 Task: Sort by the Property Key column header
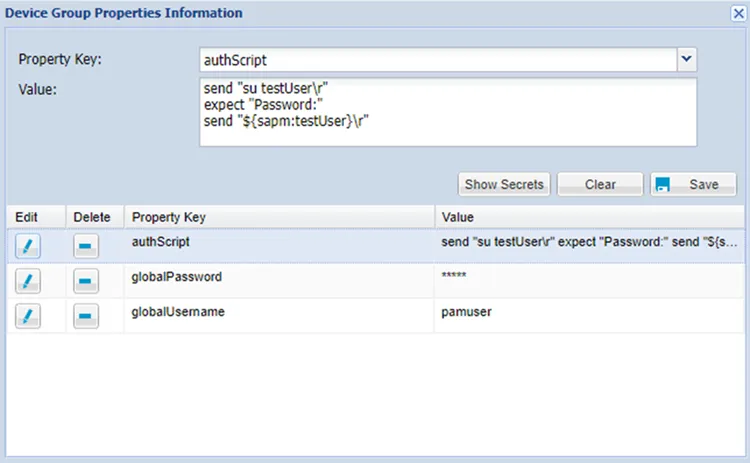pos(279,217)
